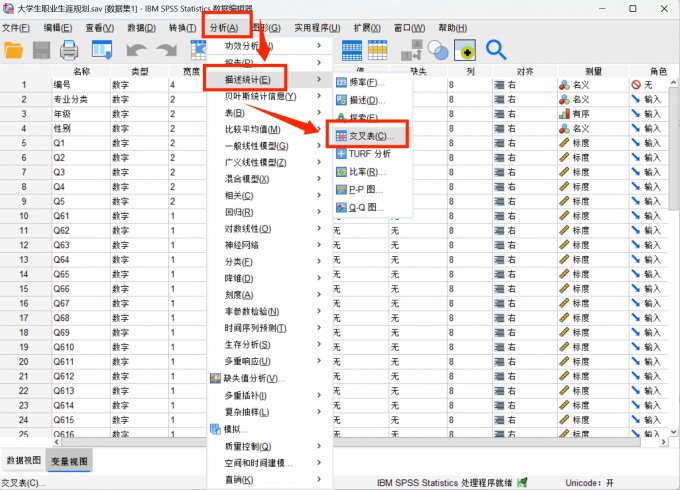This screenshot has width=680, height=490.
Task: Click the Q-Q 图 plot icon
Action: tap(341, 208)
